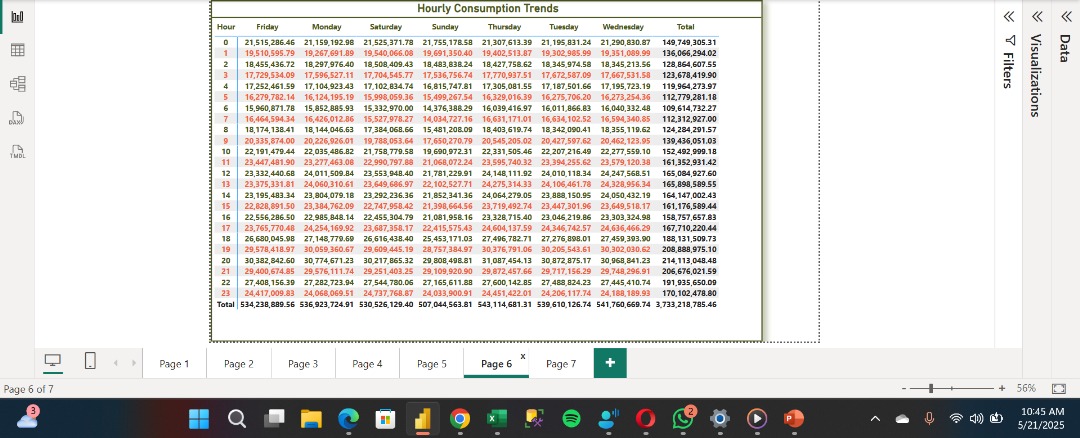Image resolution: width=1080 pixels, height=438 pixels.
Task: Open the weather widget in taskbar
Action: tap(27, 418)
